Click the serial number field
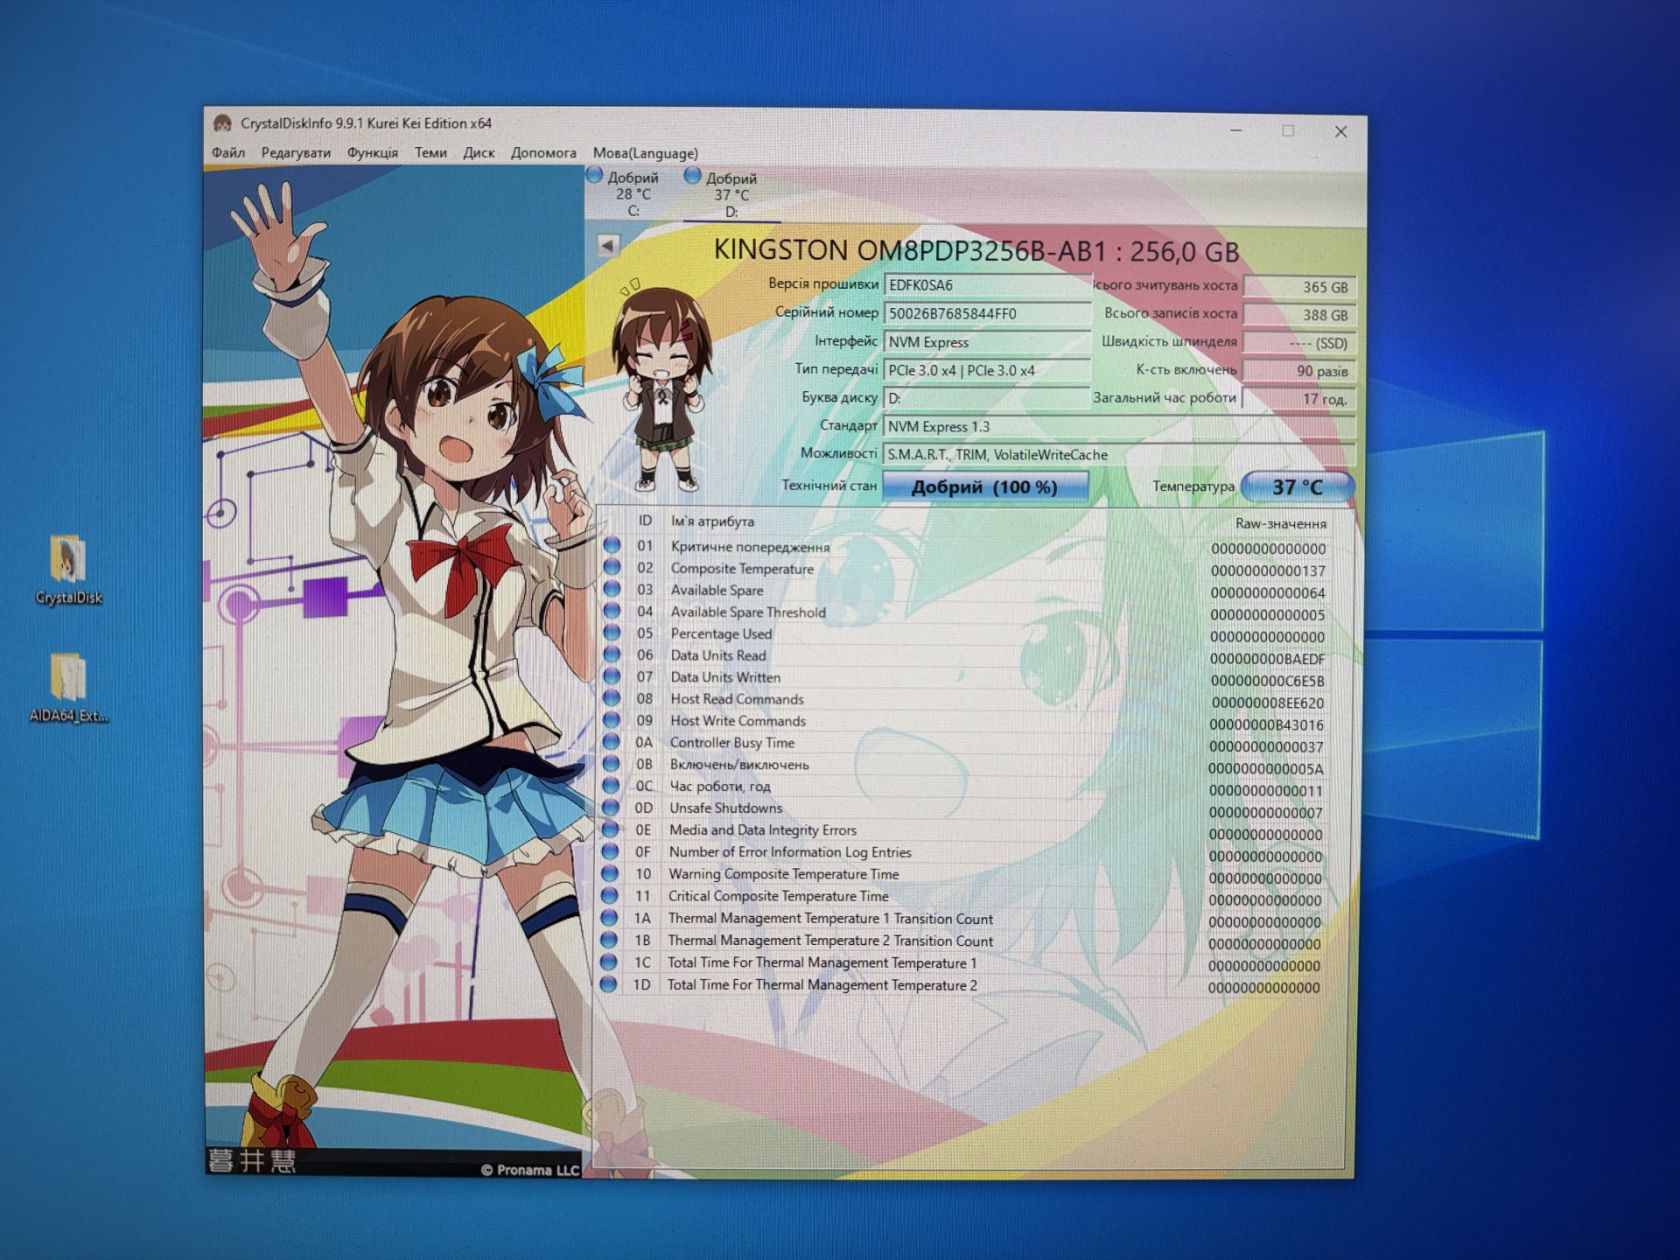The image size is (1680, 1260). pyautogui.click(x=986, y=313)
